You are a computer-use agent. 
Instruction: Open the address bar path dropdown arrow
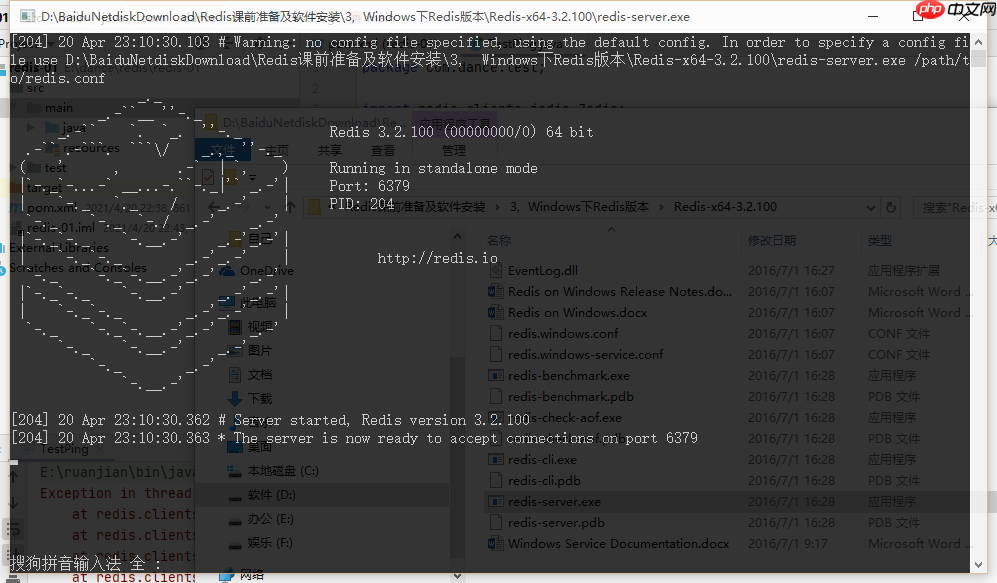pos(871,207)
